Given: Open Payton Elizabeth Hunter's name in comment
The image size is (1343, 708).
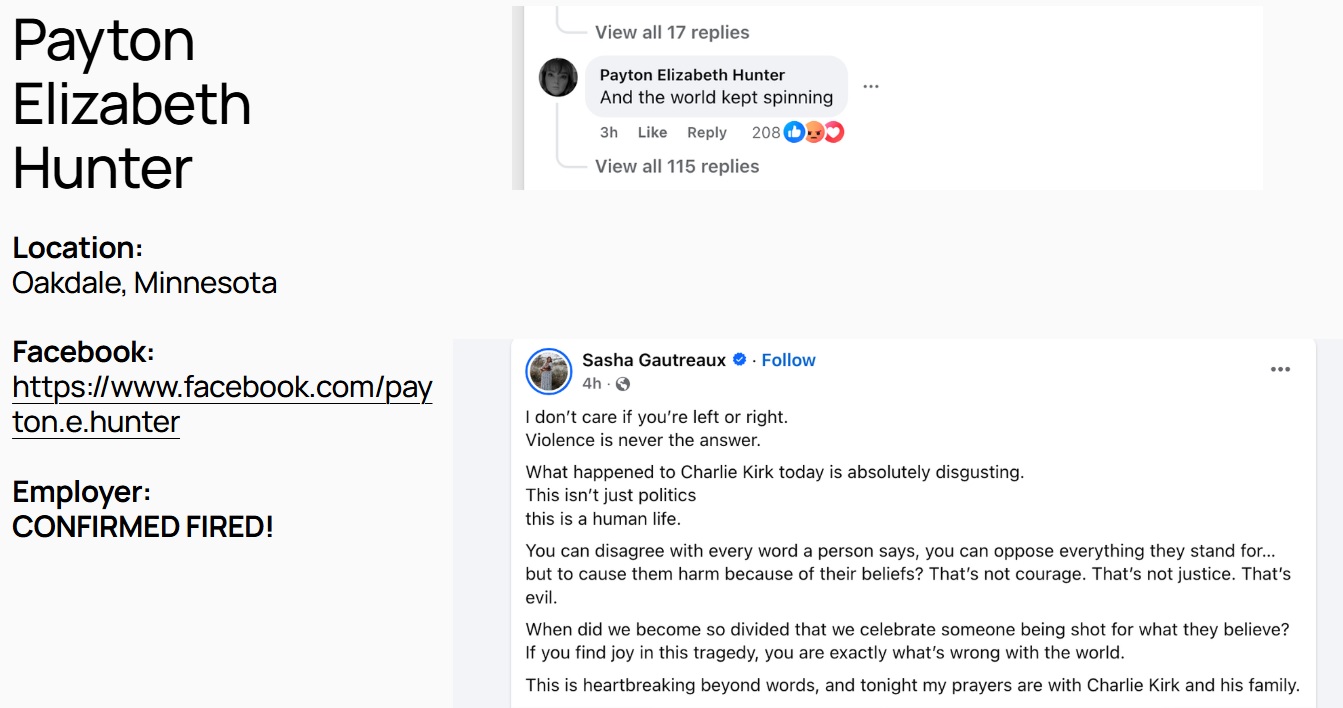Looking at the screenshot, I should click(692, 75).
